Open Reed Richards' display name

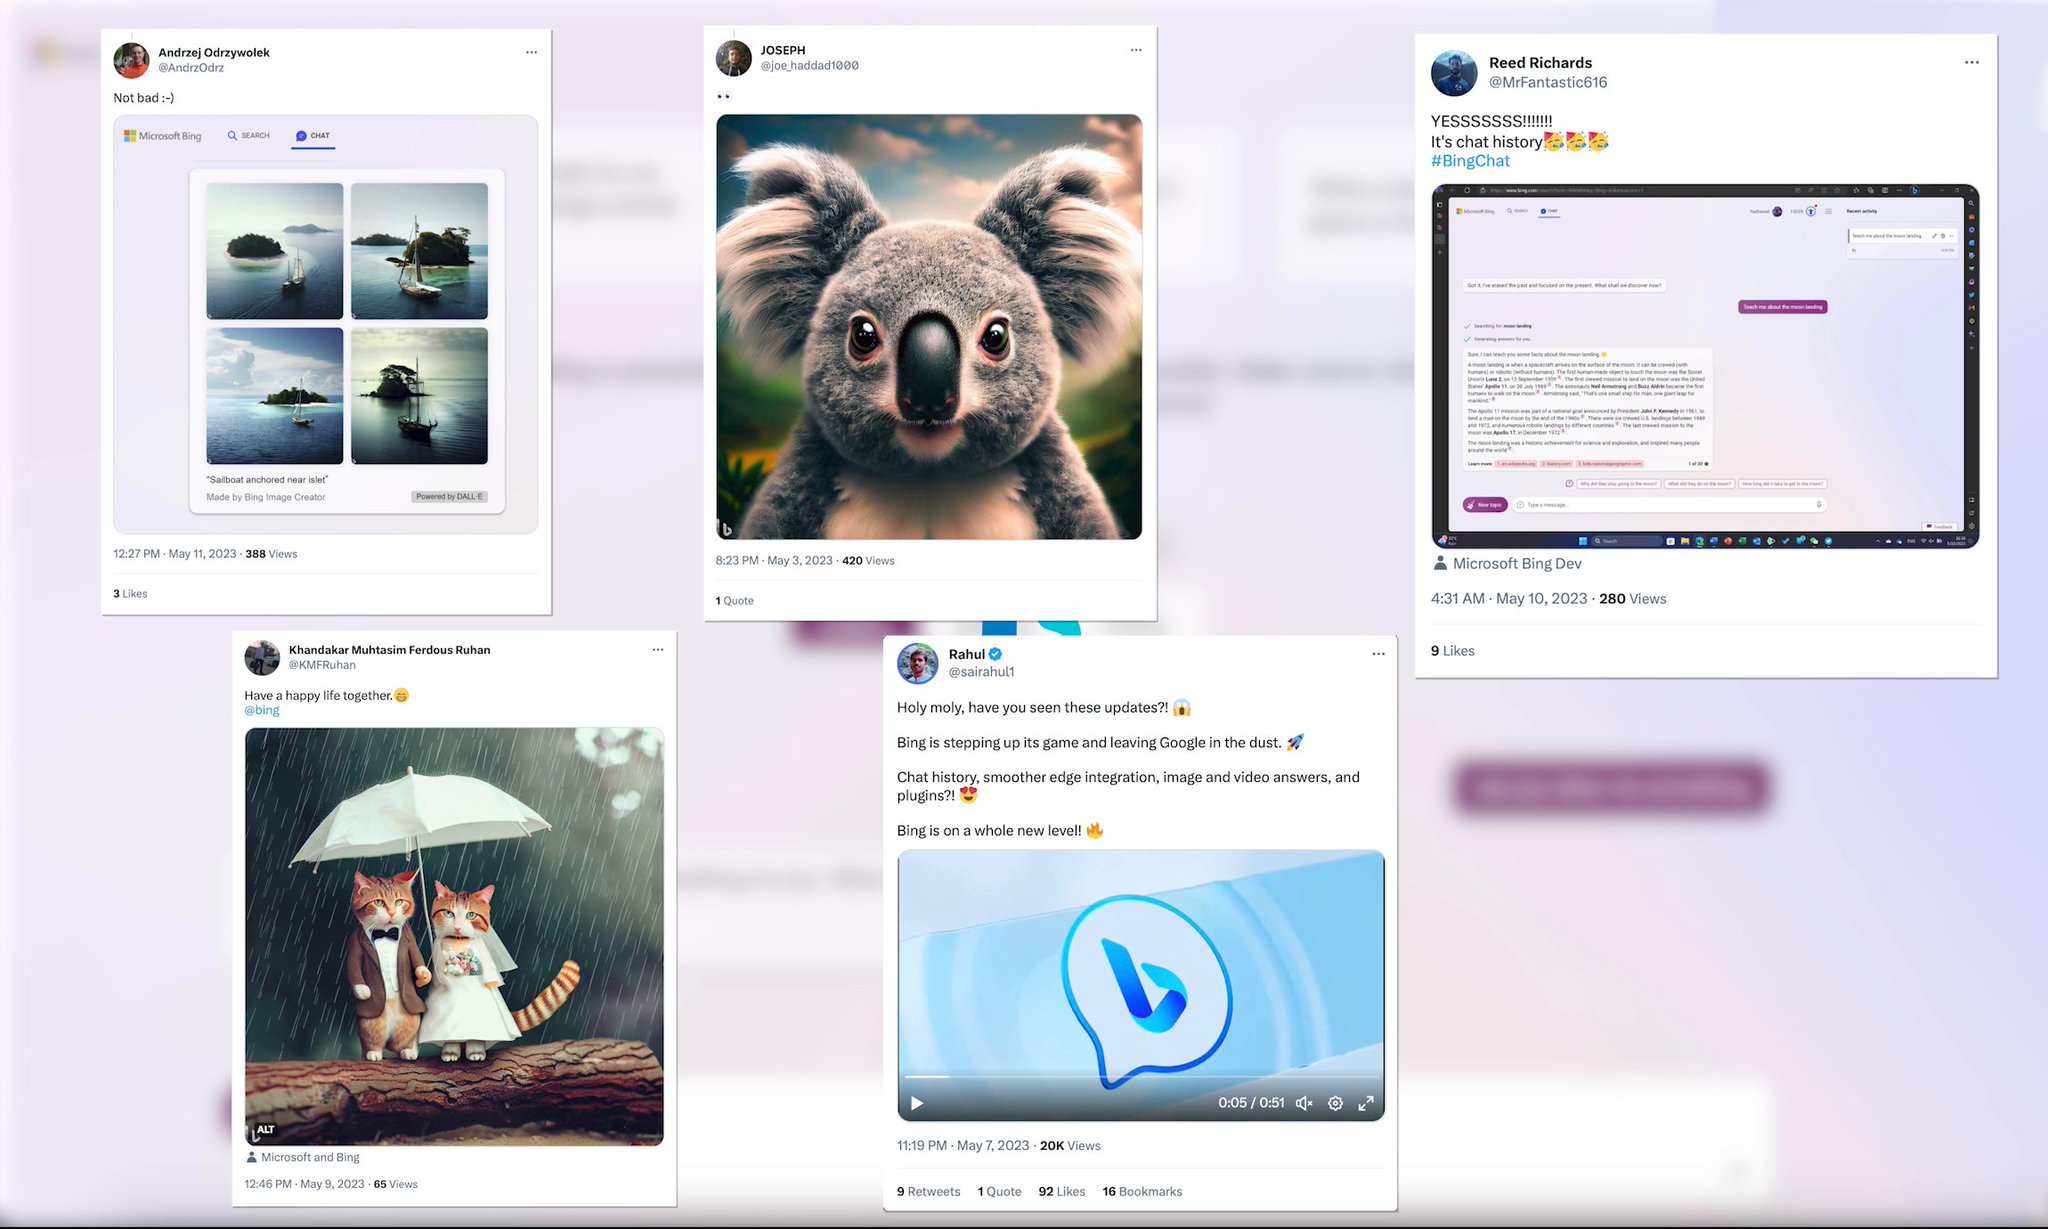click(x=1540, y=62)
